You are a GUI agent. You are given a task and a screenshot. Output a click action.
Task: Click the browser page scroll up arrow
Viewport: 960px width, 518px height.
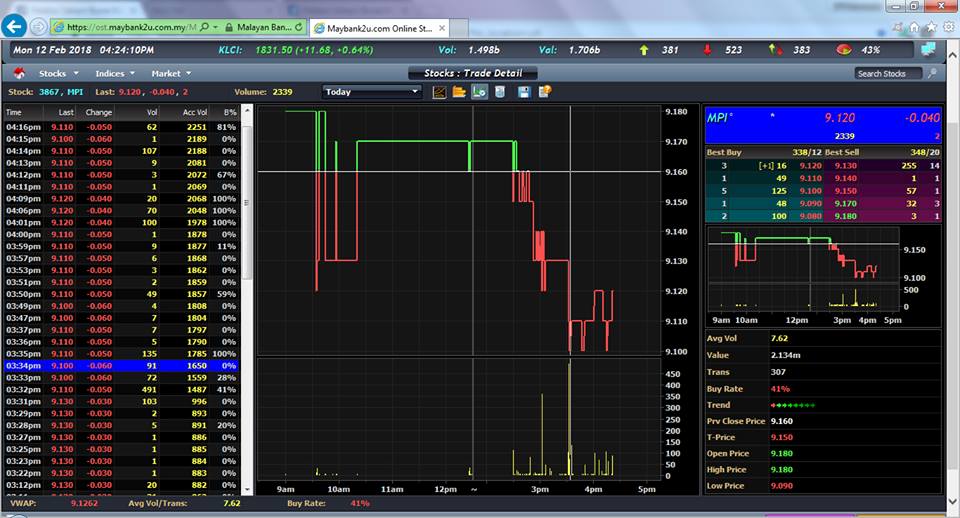coord(953,55)
